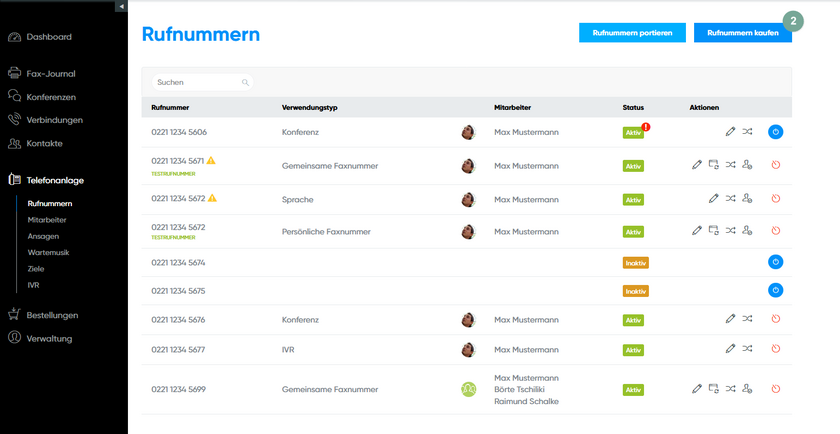
Task: Click edit pencil for IVR number 0221 1234 5677
Action: click(x=730, y=349)
